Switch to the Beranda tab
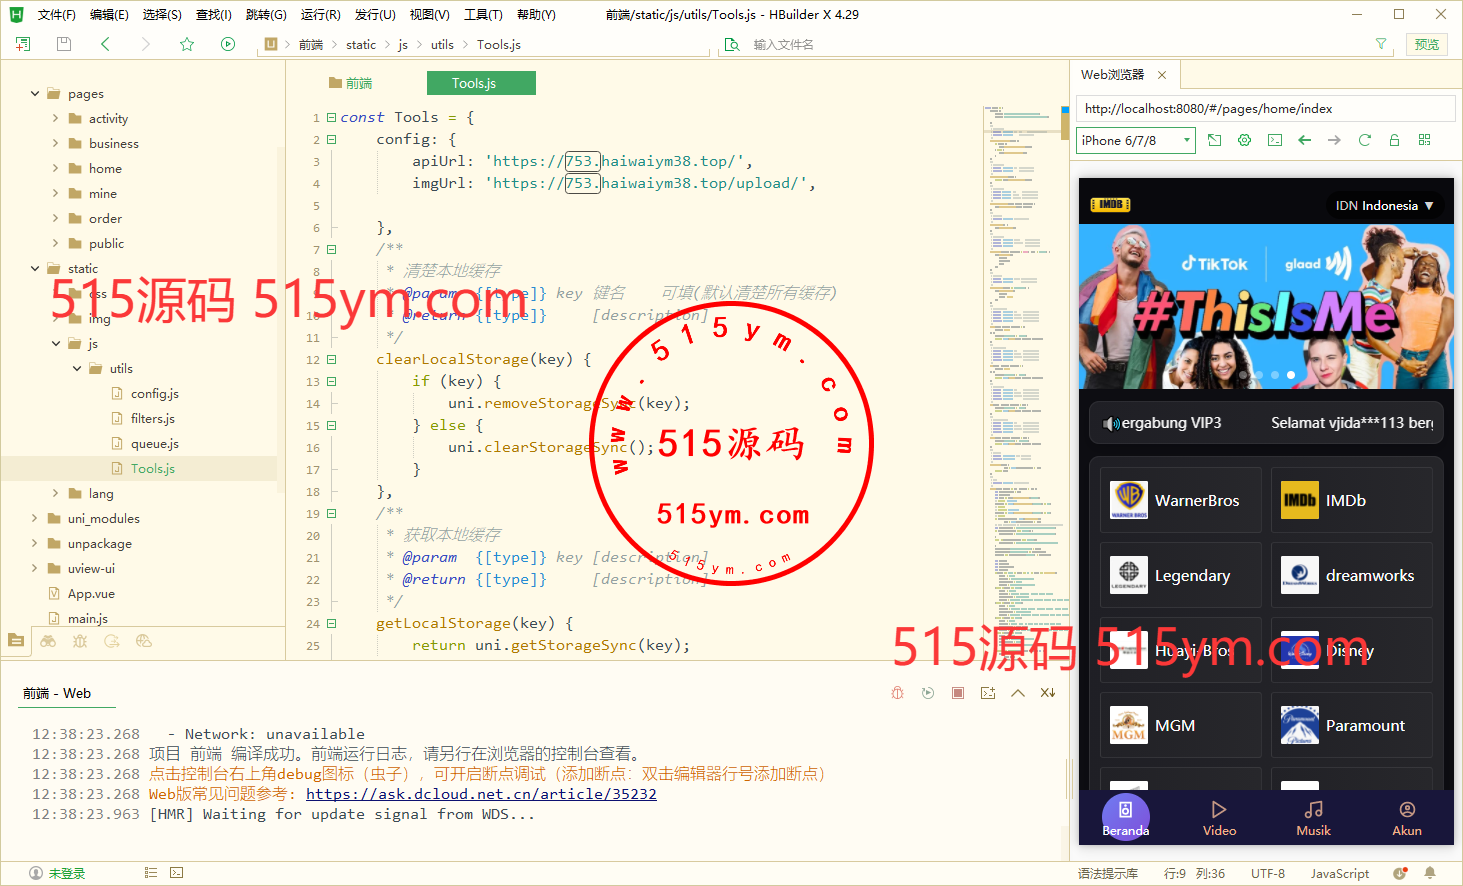Screen dimensions: 1463x886 coord(1126,817)
